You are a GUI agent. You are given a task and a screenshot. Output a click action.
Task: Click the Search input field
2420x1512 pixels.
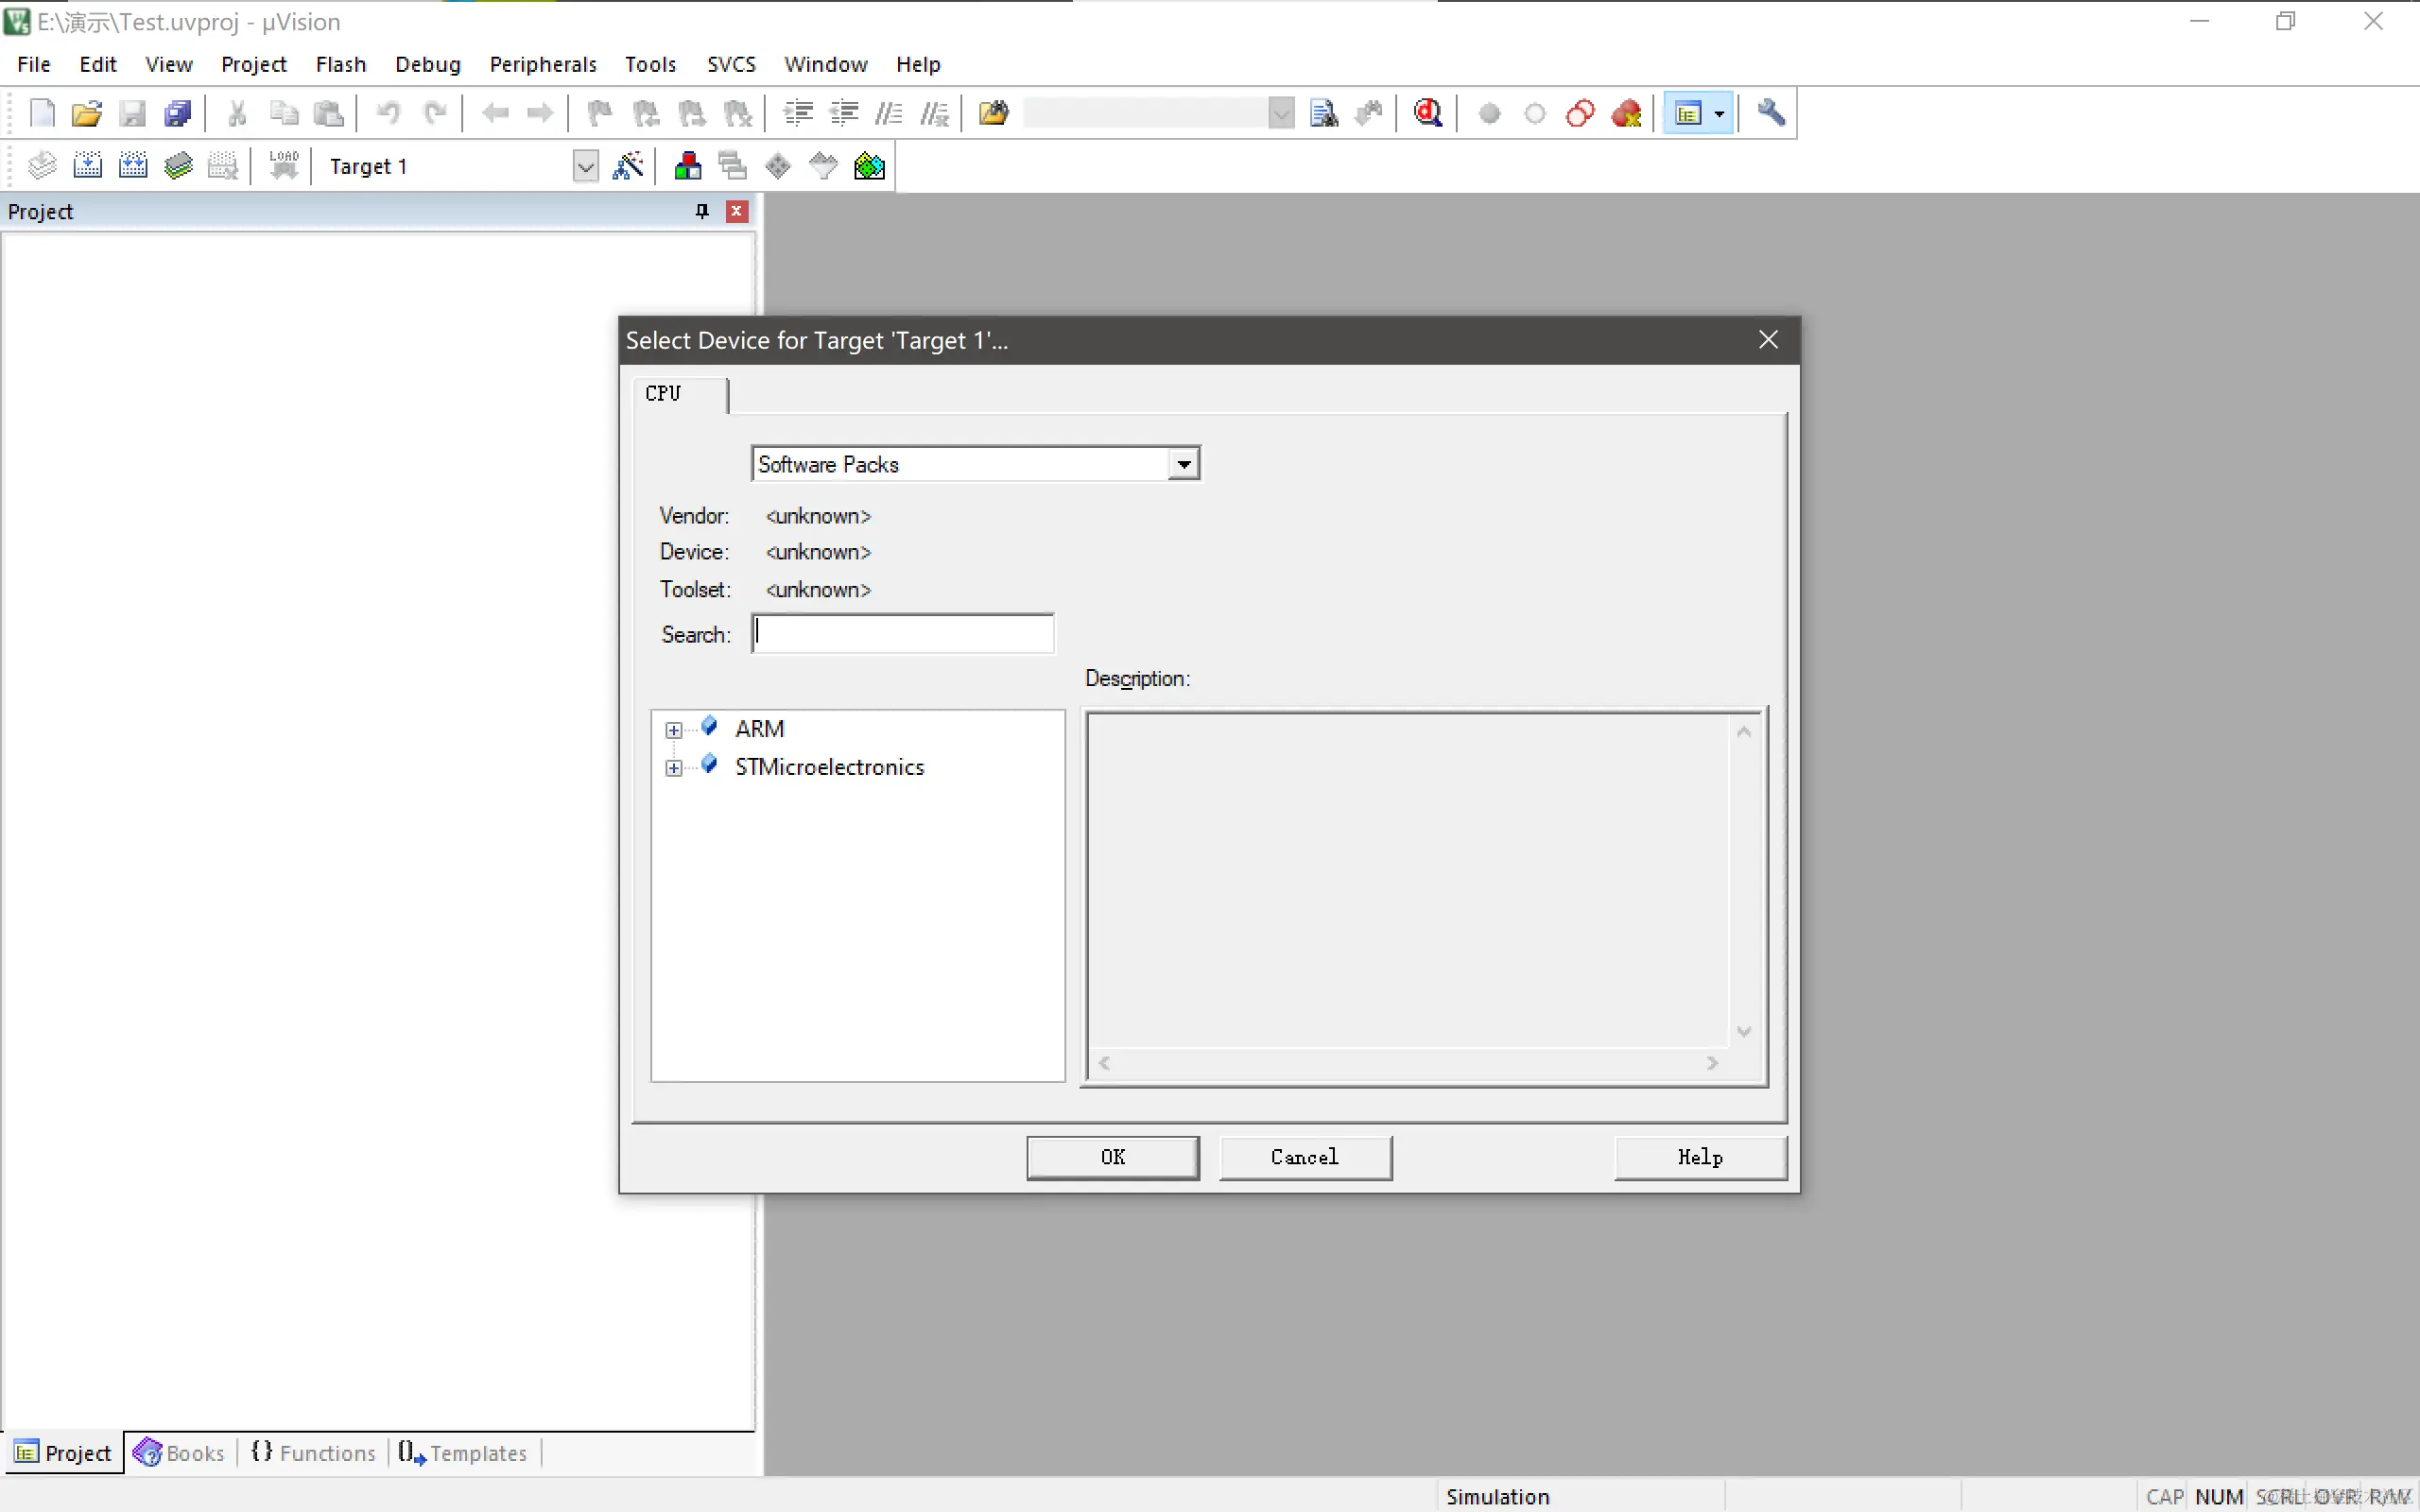click(903, 634)
